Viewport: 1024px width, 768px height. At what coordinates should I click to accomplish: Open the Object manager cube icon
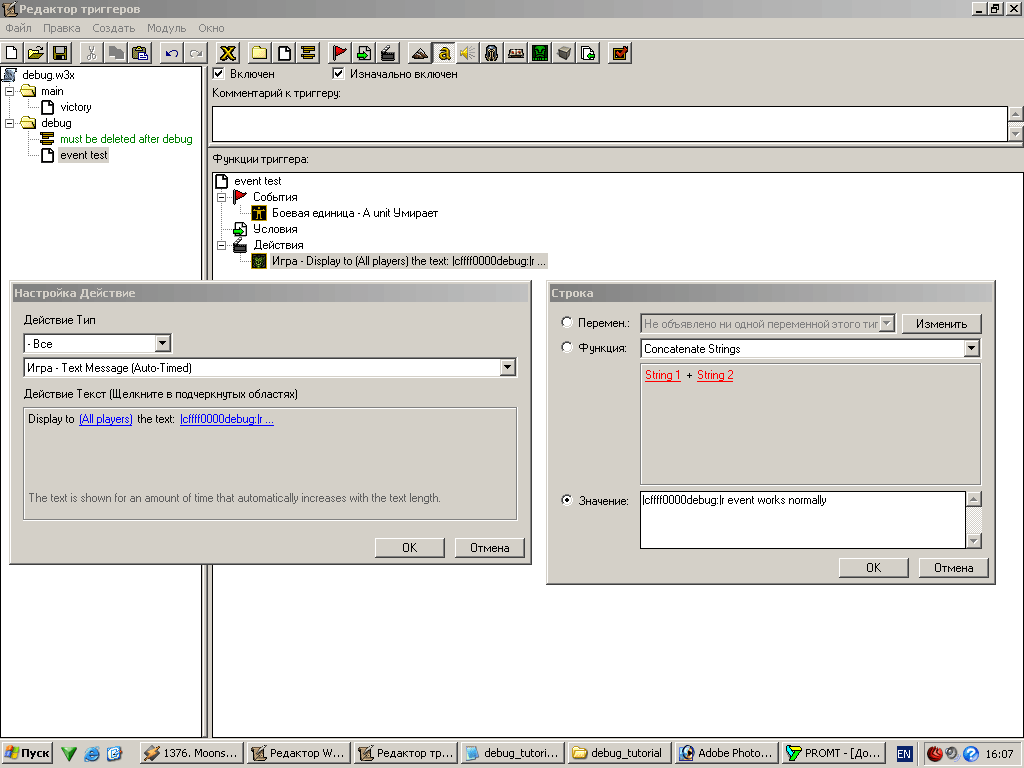click(x=564, y=53)
